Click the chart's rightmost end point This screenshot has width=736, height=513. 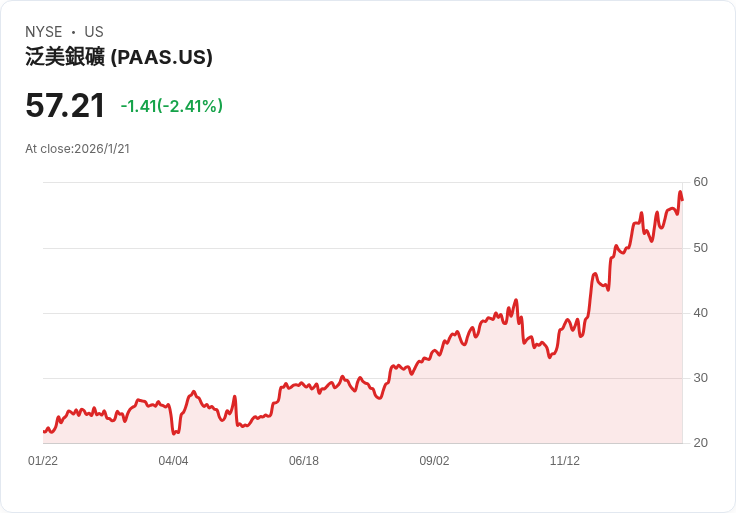pyautogui.click(x=682, y=200)
